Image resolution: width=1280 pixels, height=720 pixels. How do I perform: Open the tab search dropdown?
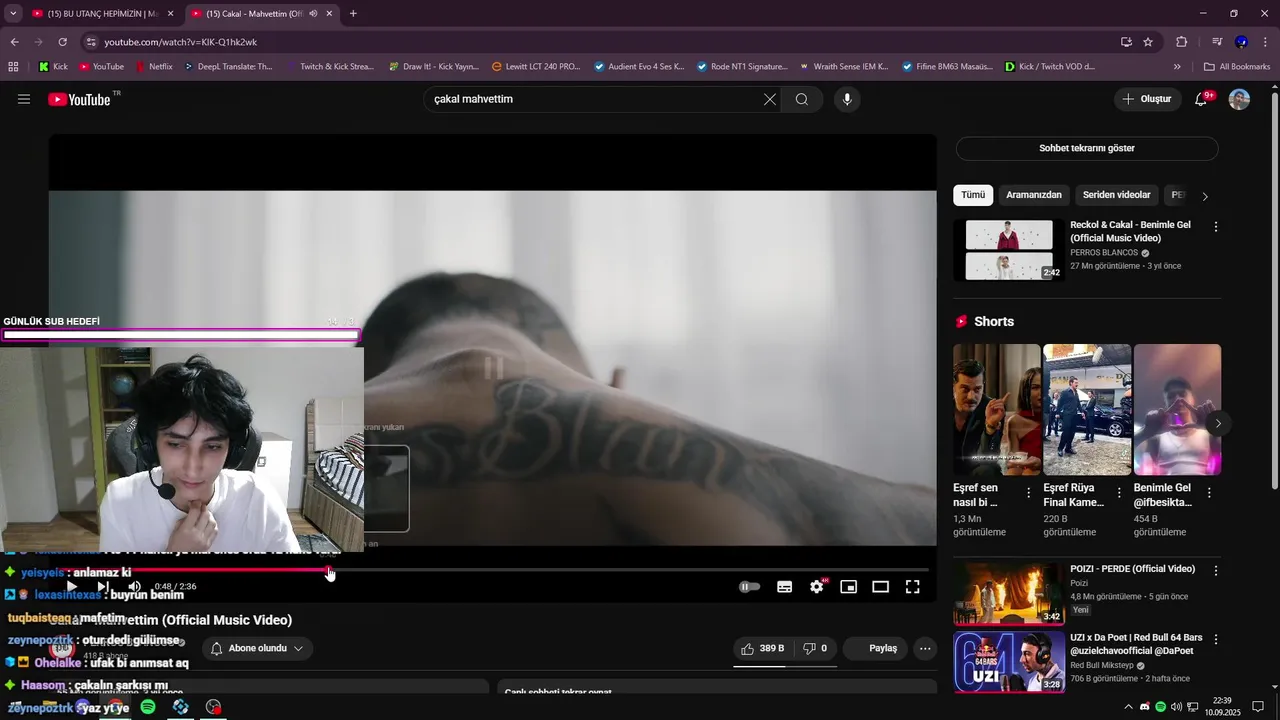[13, 14]
